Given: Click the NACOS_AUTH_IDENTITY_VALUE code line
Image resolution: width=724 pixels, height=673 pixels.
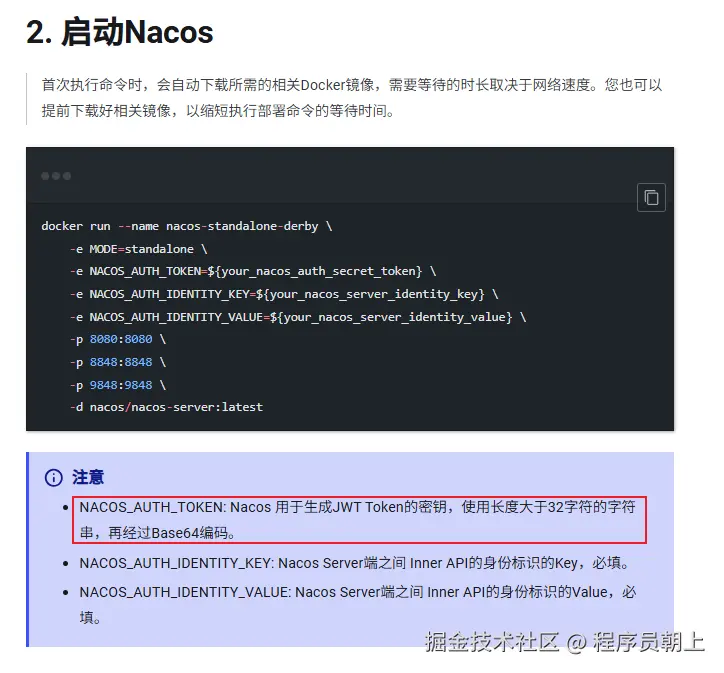Looking at the screenshot, I should tap(298, 317).
